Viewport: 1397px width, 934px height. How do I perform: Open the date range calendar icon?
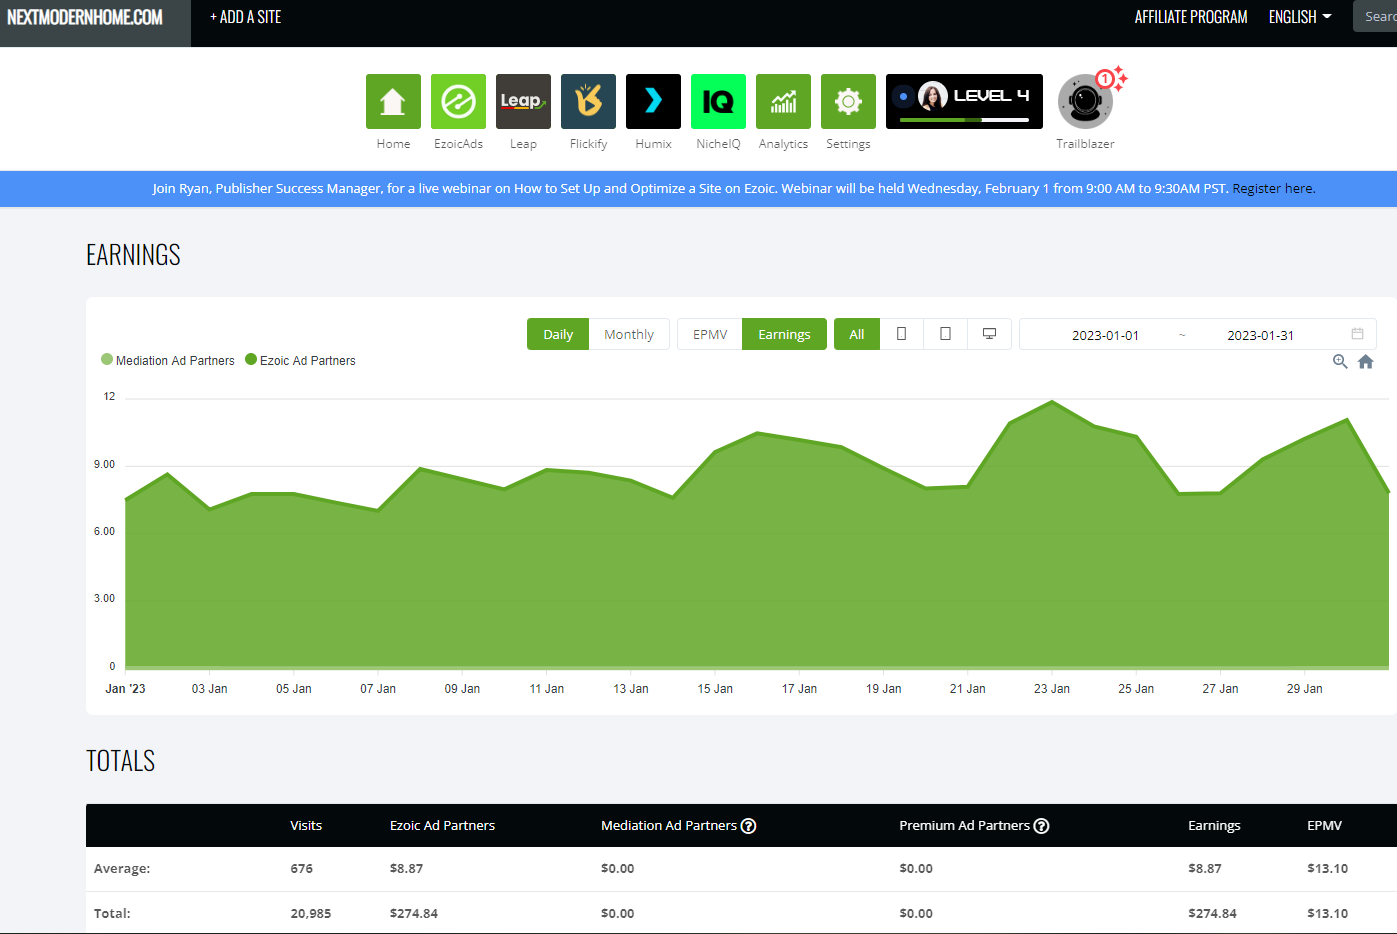pyautogui.click(x=1357, y=334)
